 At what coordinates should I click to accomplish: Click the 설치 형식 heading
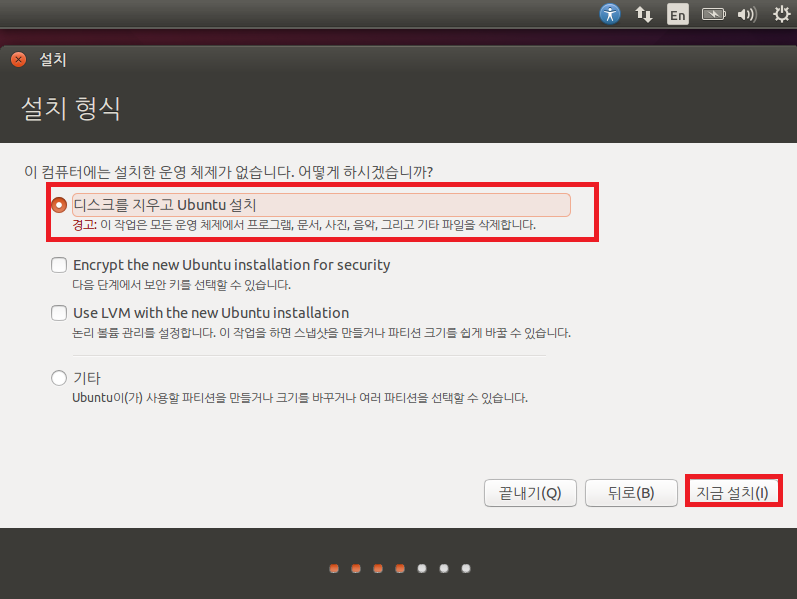pyautogui.click(x=71, y=108)
